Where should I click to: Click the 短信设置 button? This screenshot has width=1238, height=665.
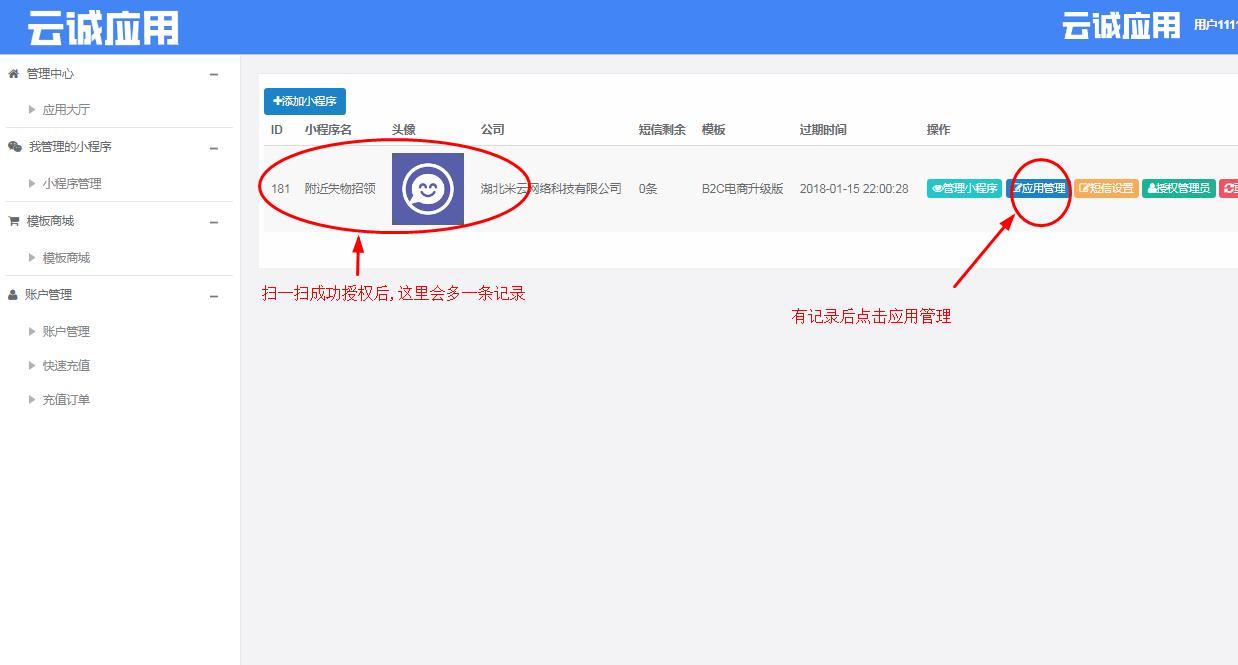click(1106, 188)
